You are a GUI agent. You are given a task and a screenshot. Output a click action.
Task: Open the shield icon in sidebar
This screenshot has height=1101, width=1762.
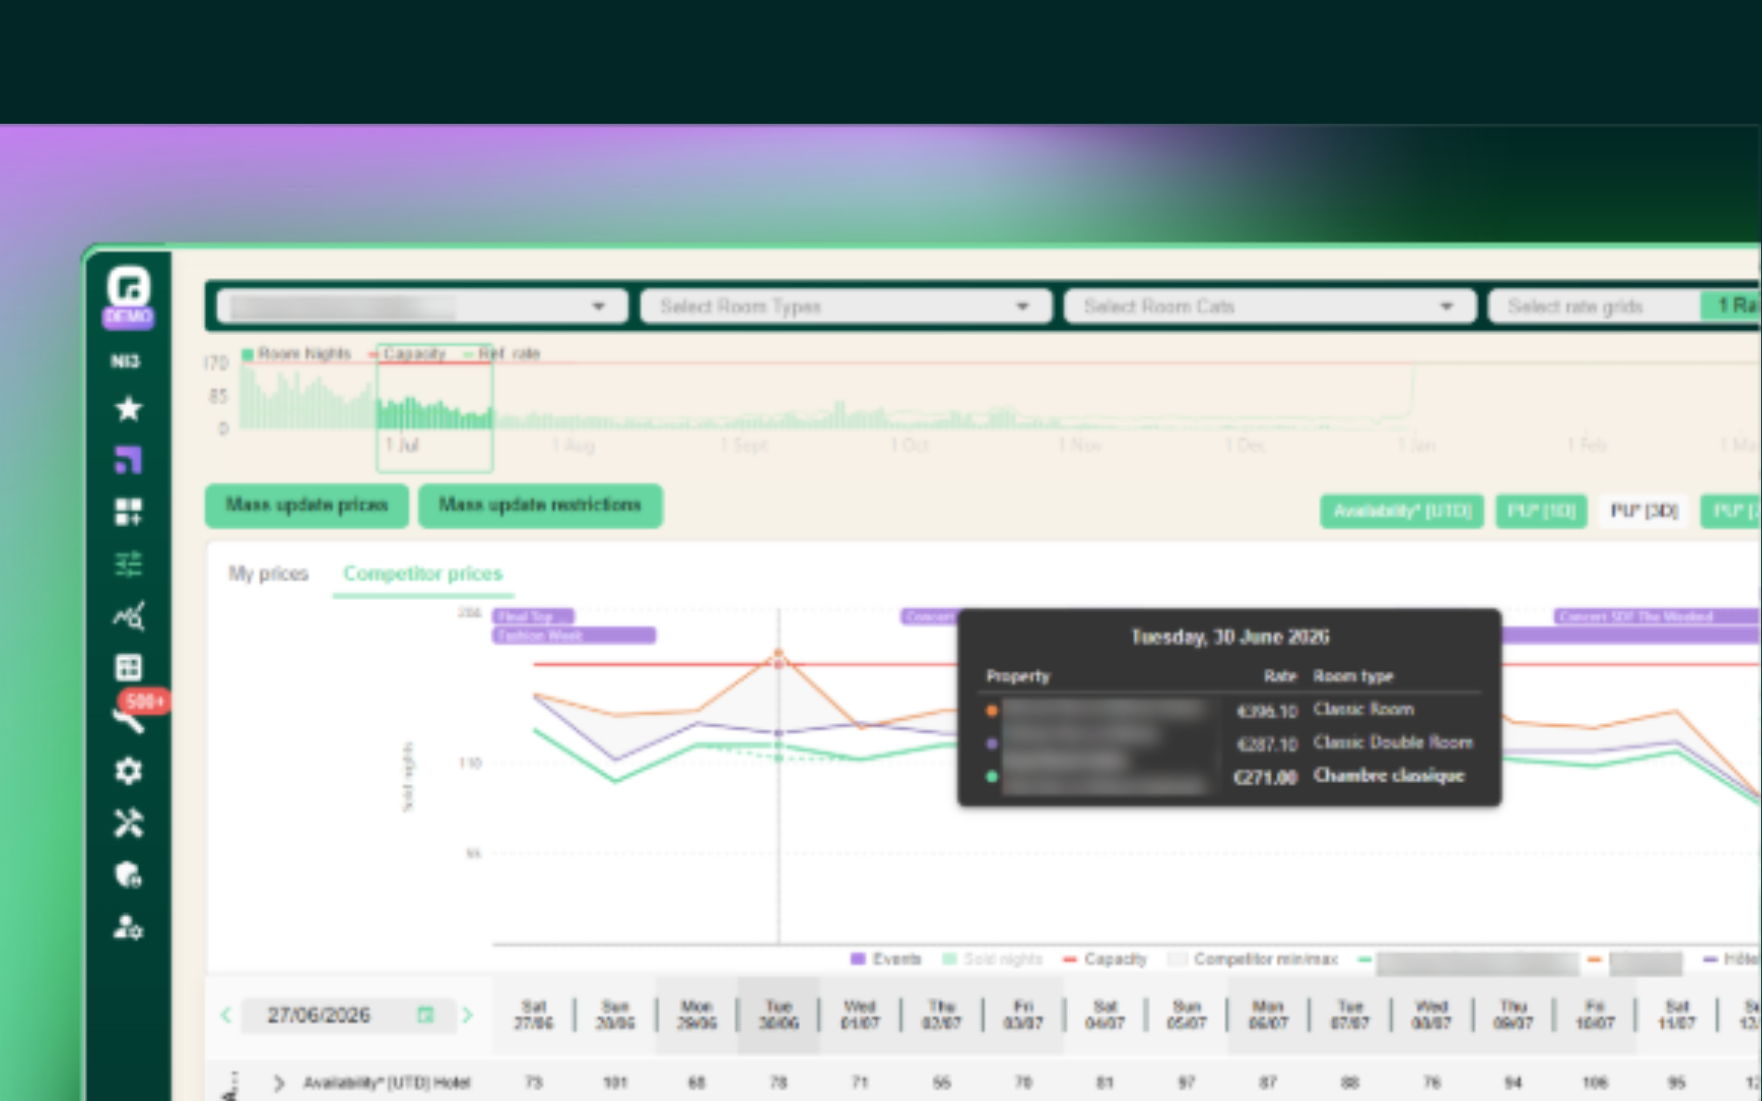pyautogui.click(x=128, y=875)
